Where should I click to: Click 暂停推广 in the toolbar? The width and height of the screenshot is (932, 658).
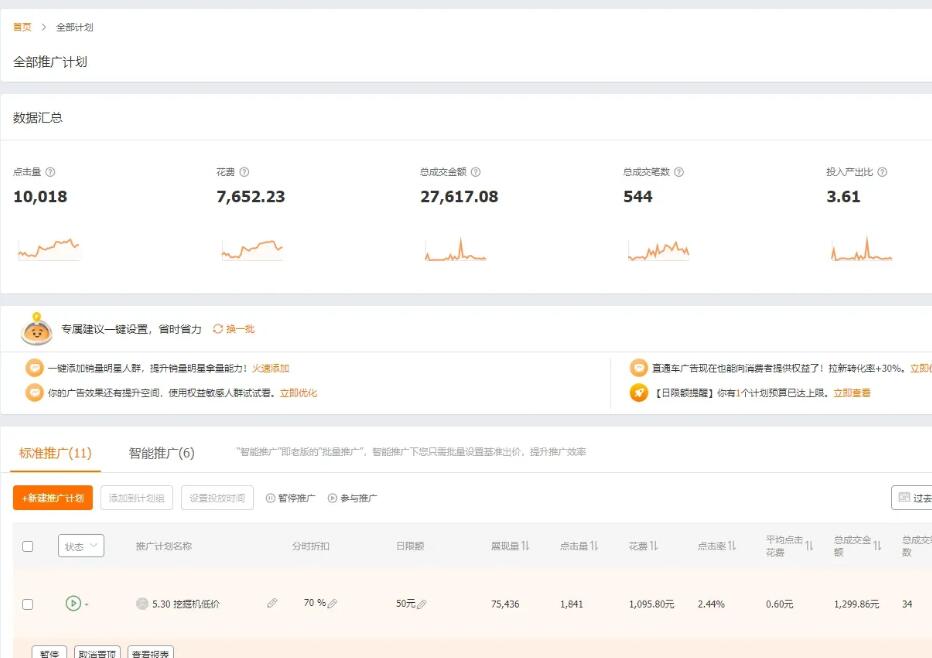pos(291,498)
